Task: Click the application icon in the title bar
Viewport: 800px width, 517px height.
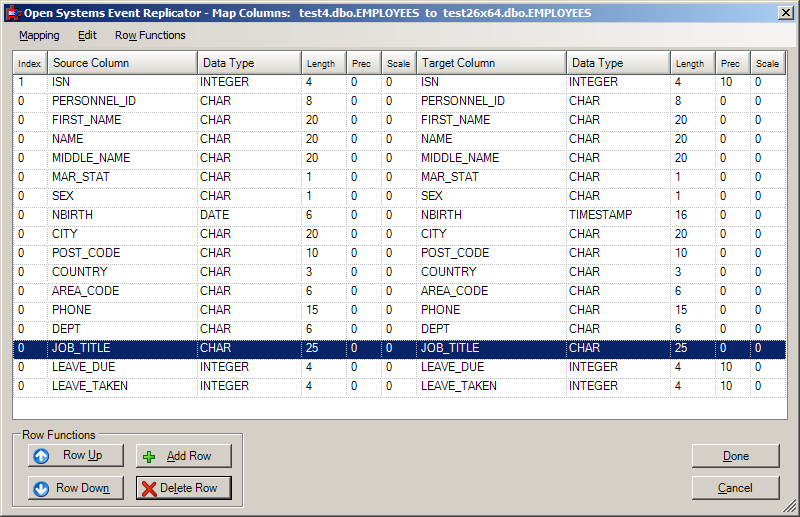Action: pyautogui.click(x=13, y=13)
